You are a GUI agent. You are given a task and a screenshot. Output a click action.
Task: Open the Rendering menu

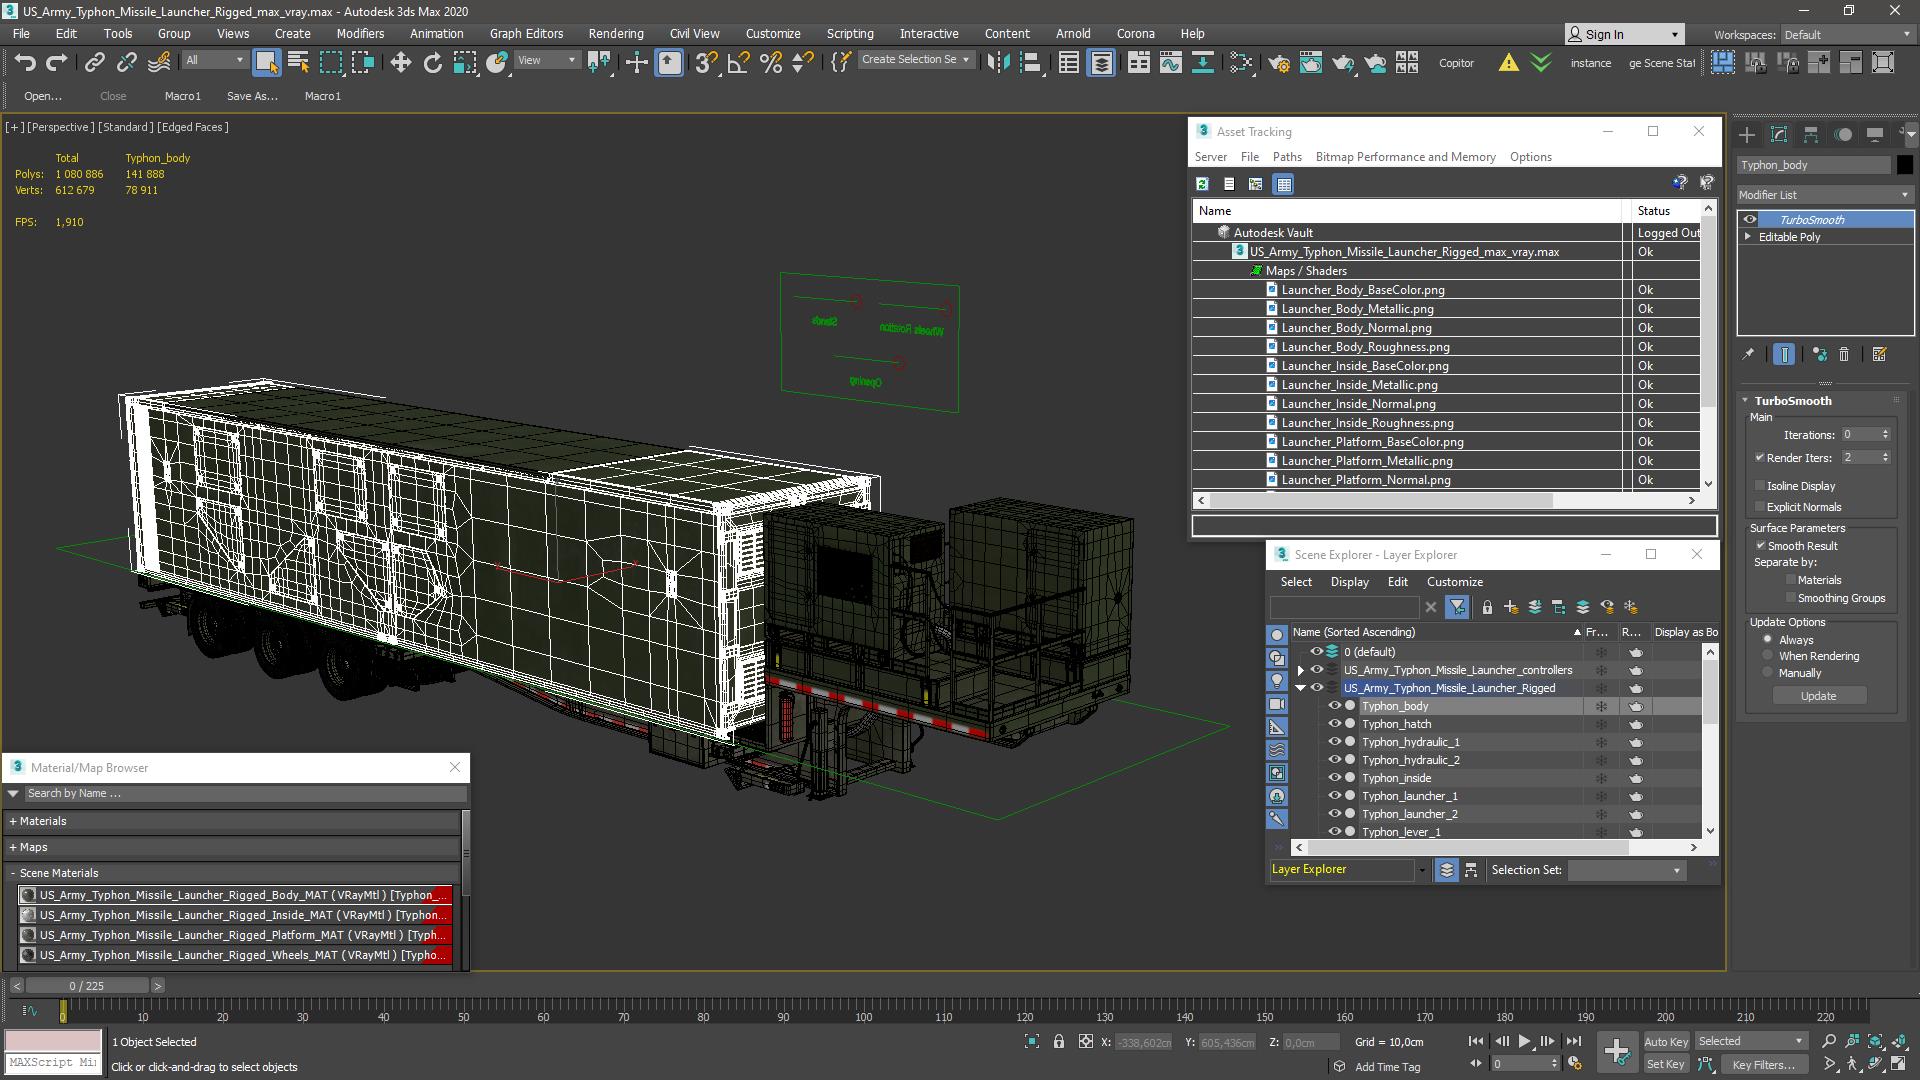615,33
